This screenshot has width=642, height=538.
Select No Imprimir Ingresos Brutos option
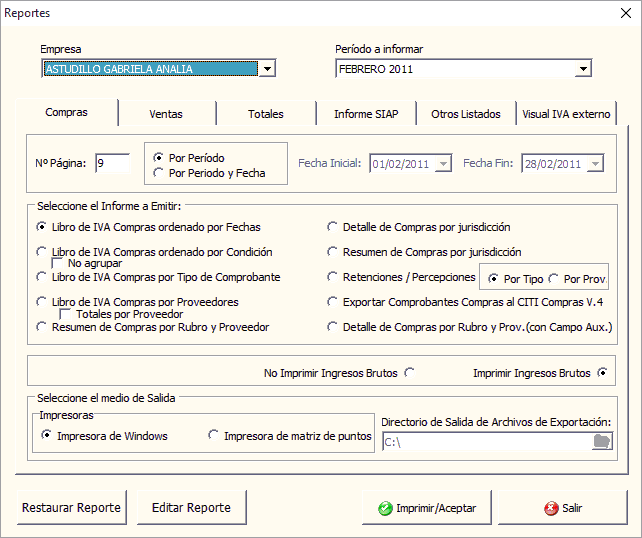coord(409,373)
